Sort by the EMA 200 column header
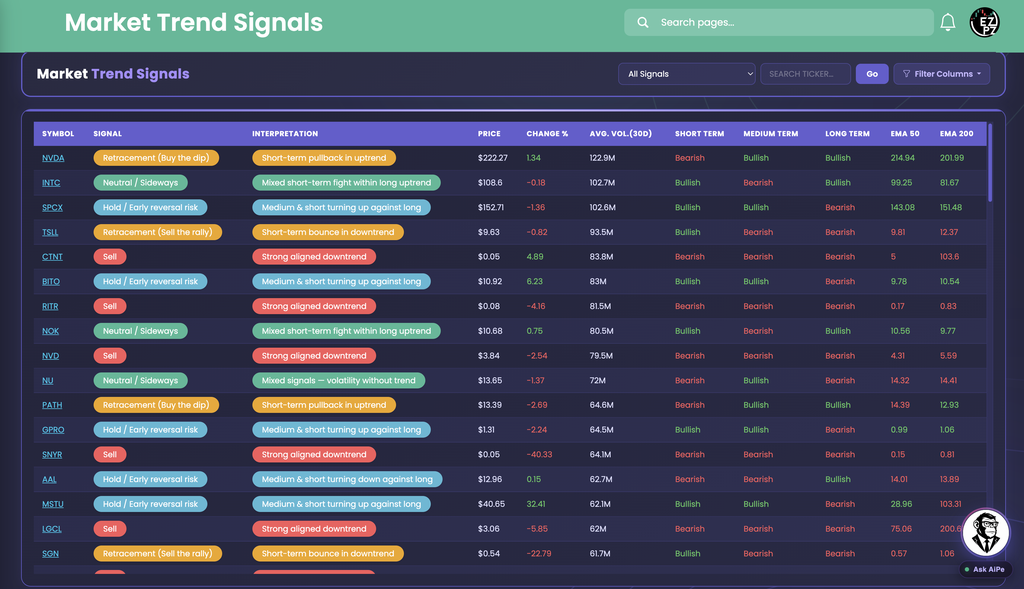 [x=957, y=134]
